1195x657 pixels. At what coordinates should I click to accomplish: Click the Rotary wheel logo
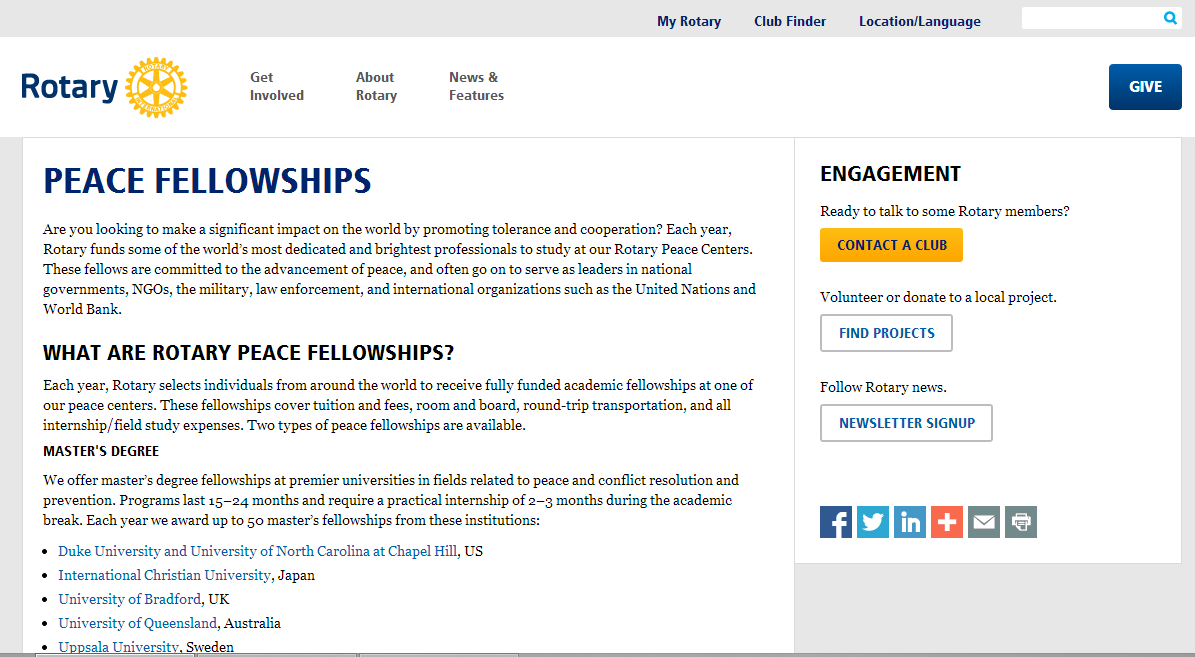[156, 87]
